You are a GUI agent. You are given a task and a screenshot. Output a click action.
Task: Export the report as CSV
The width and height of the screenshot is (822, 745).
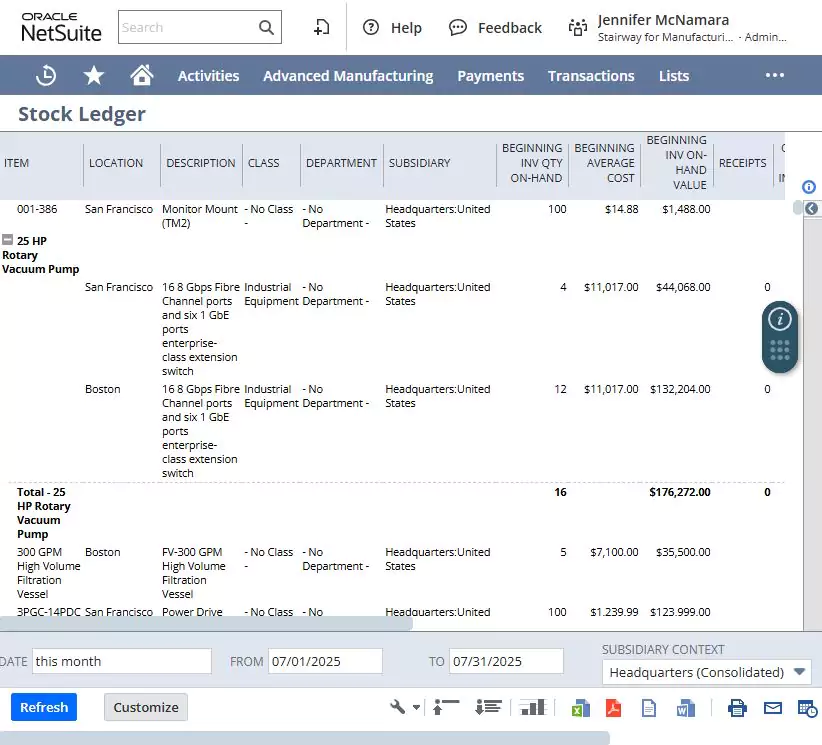(x=649, y=708)
